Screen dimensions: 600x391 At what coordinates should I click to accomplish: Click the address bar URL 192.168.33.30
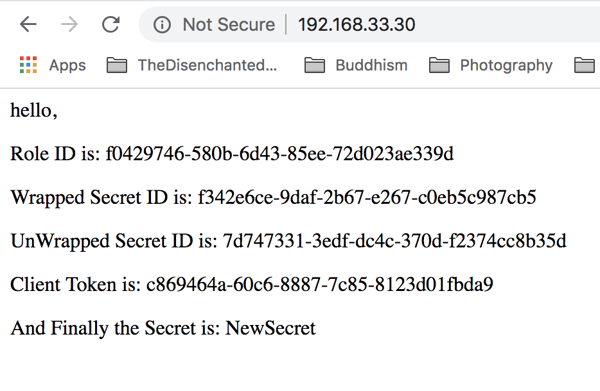coord(357,25)
